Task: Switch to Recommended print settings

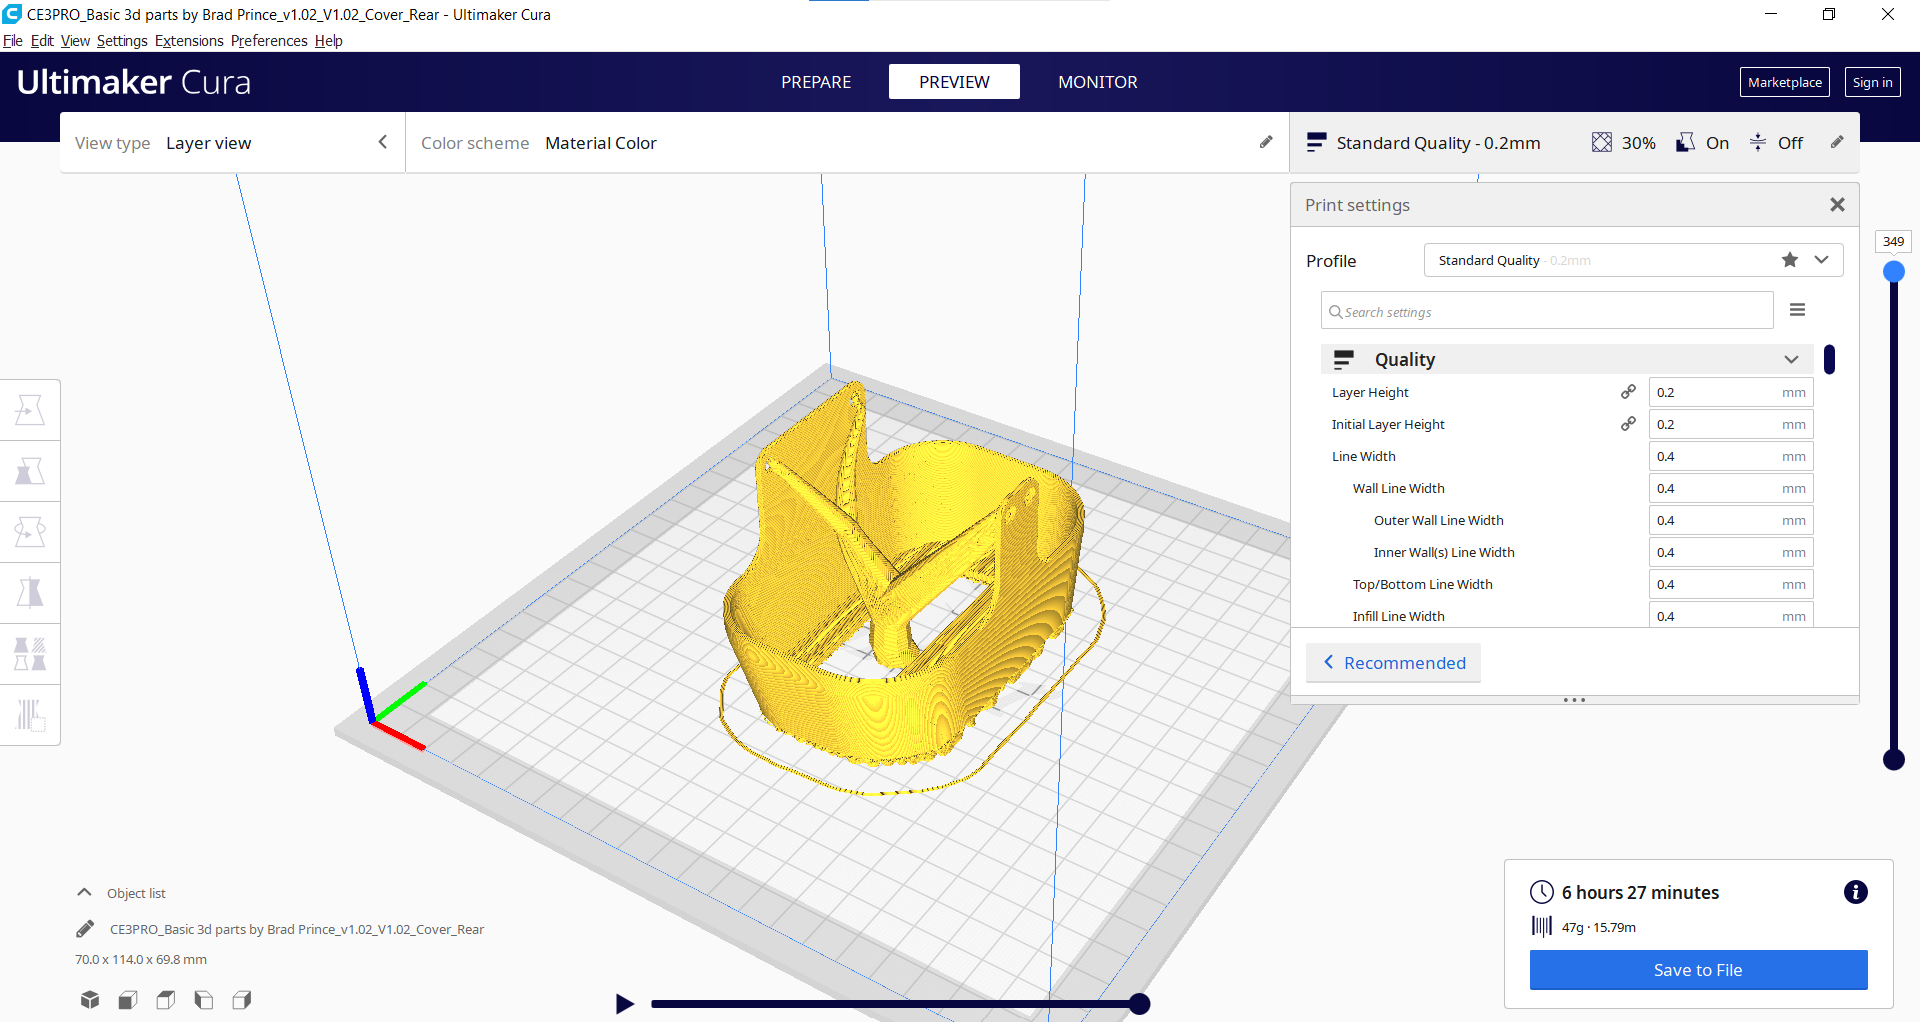Action: tap(1393, 663)
